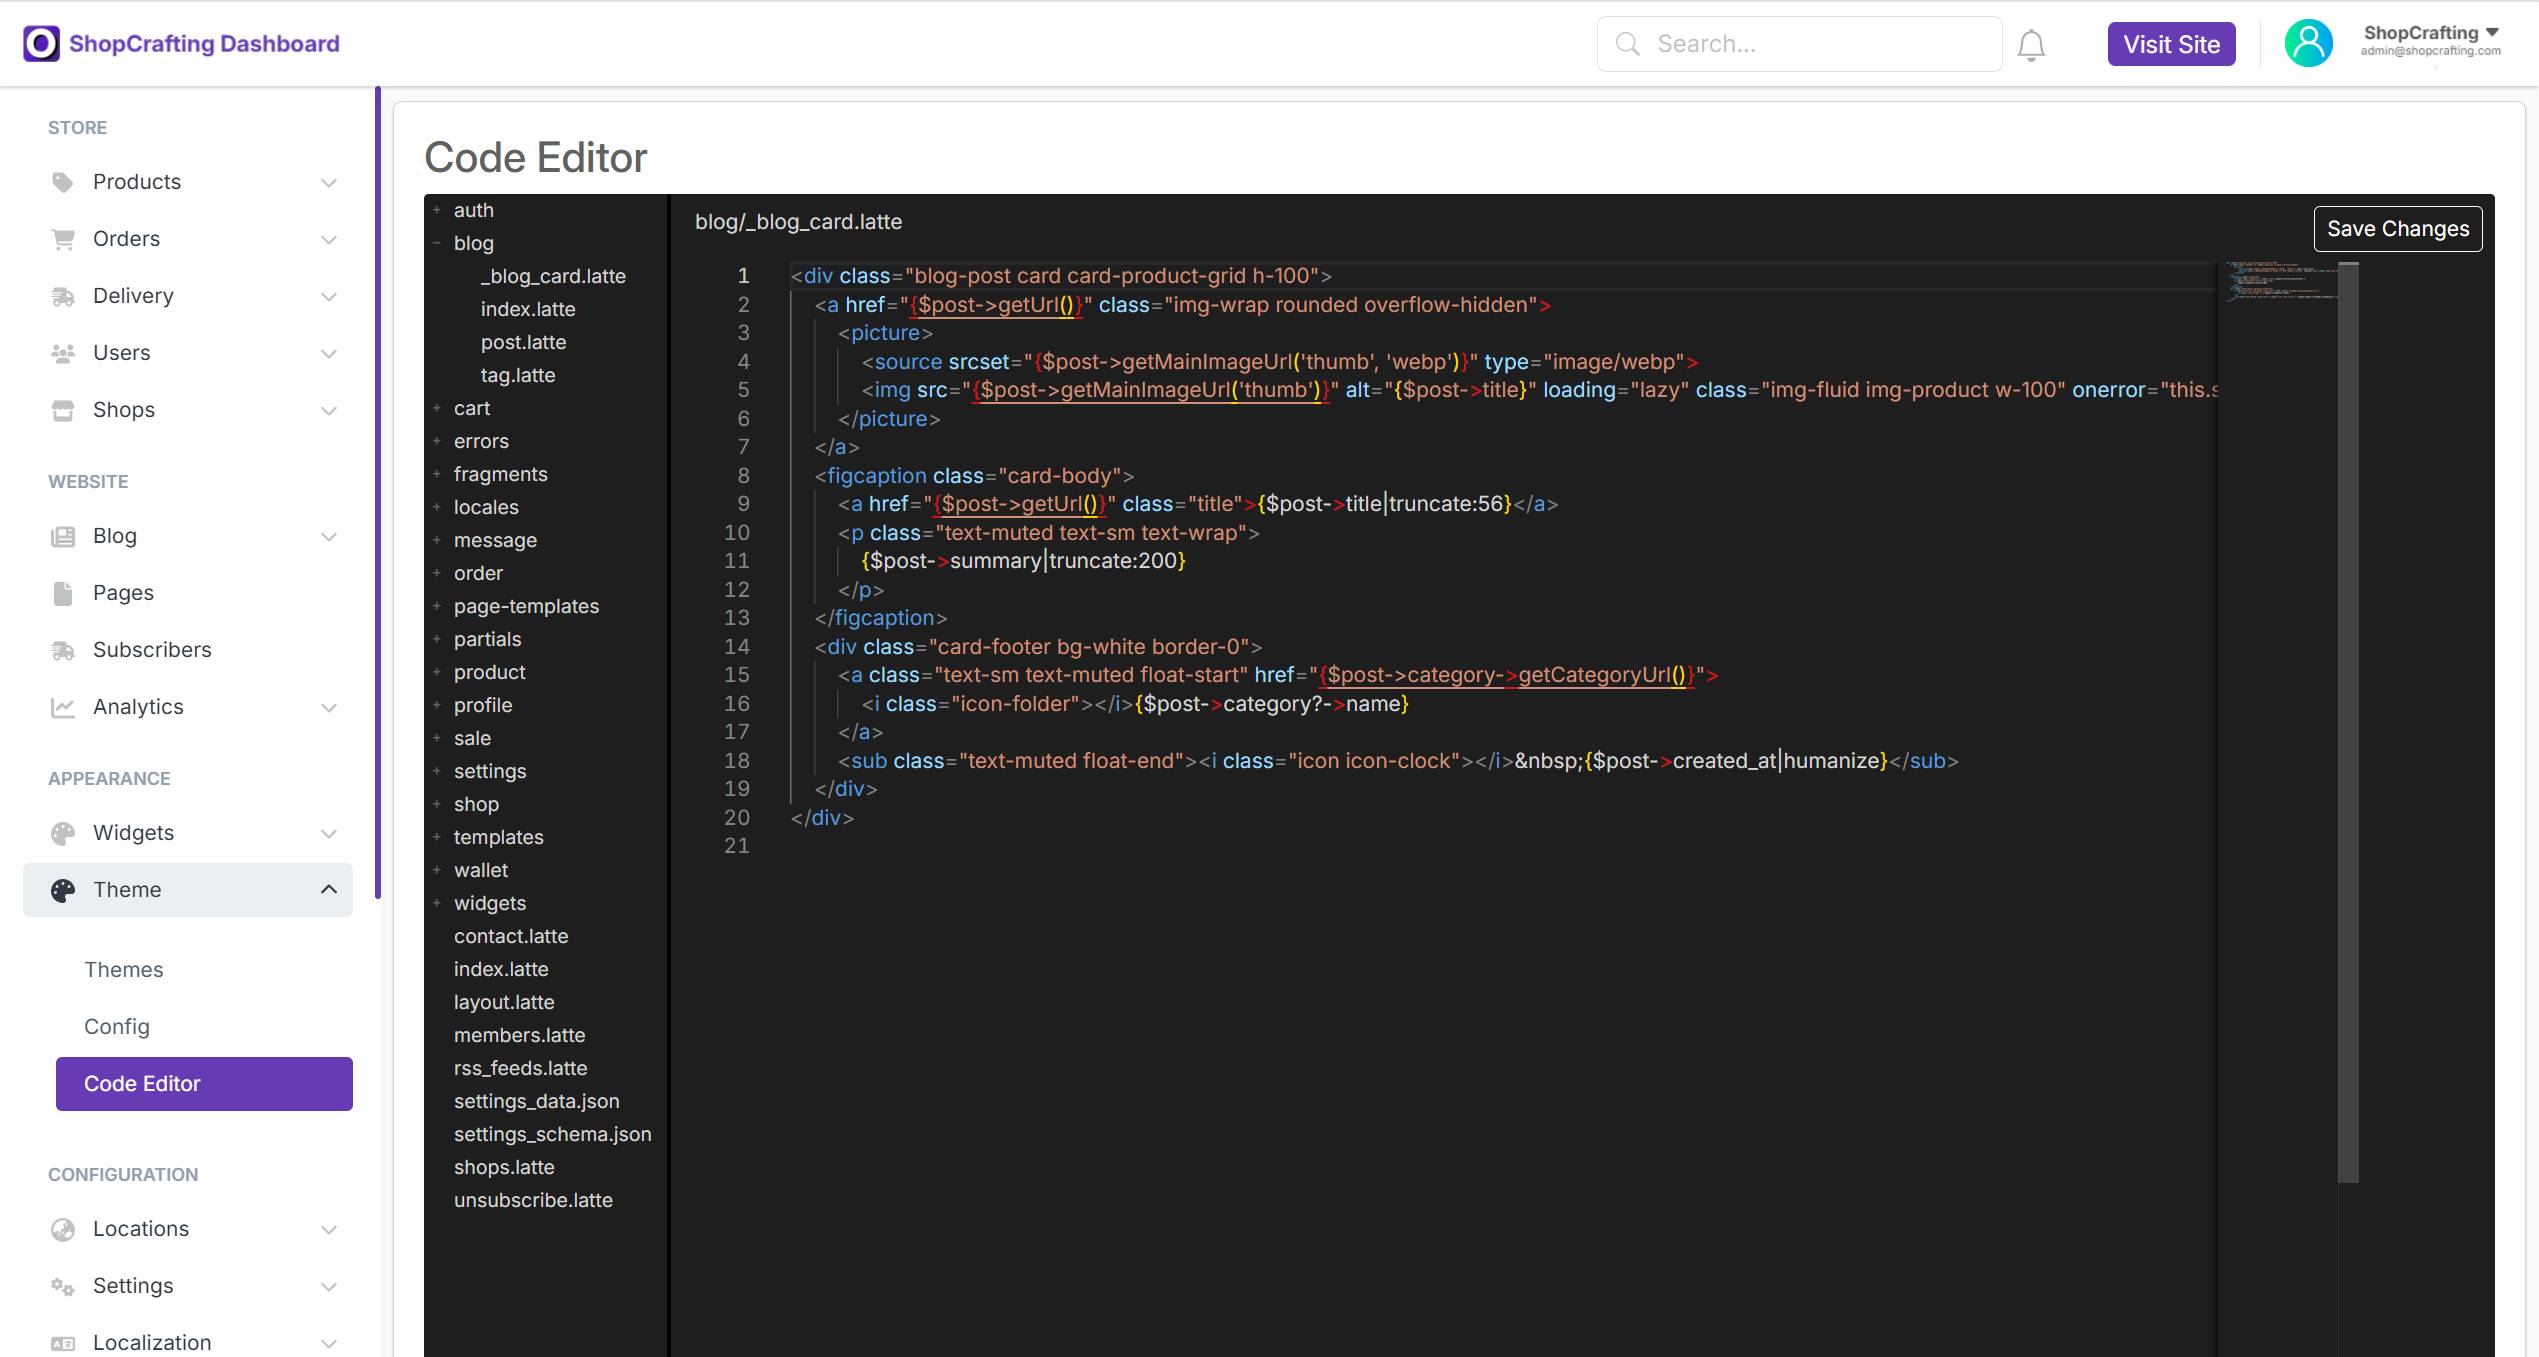
Task: Expand the Shops sidebar chevron
Action: 328,410
